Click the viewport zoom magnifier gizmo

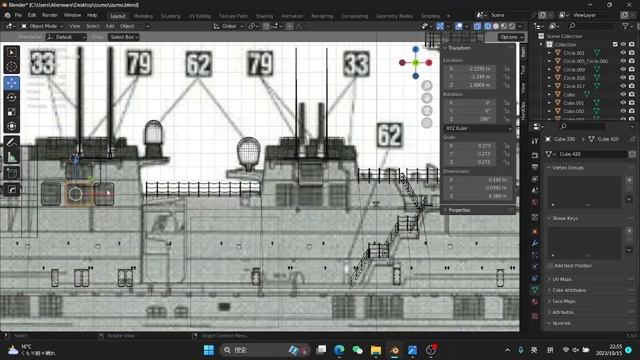(427, 85)
